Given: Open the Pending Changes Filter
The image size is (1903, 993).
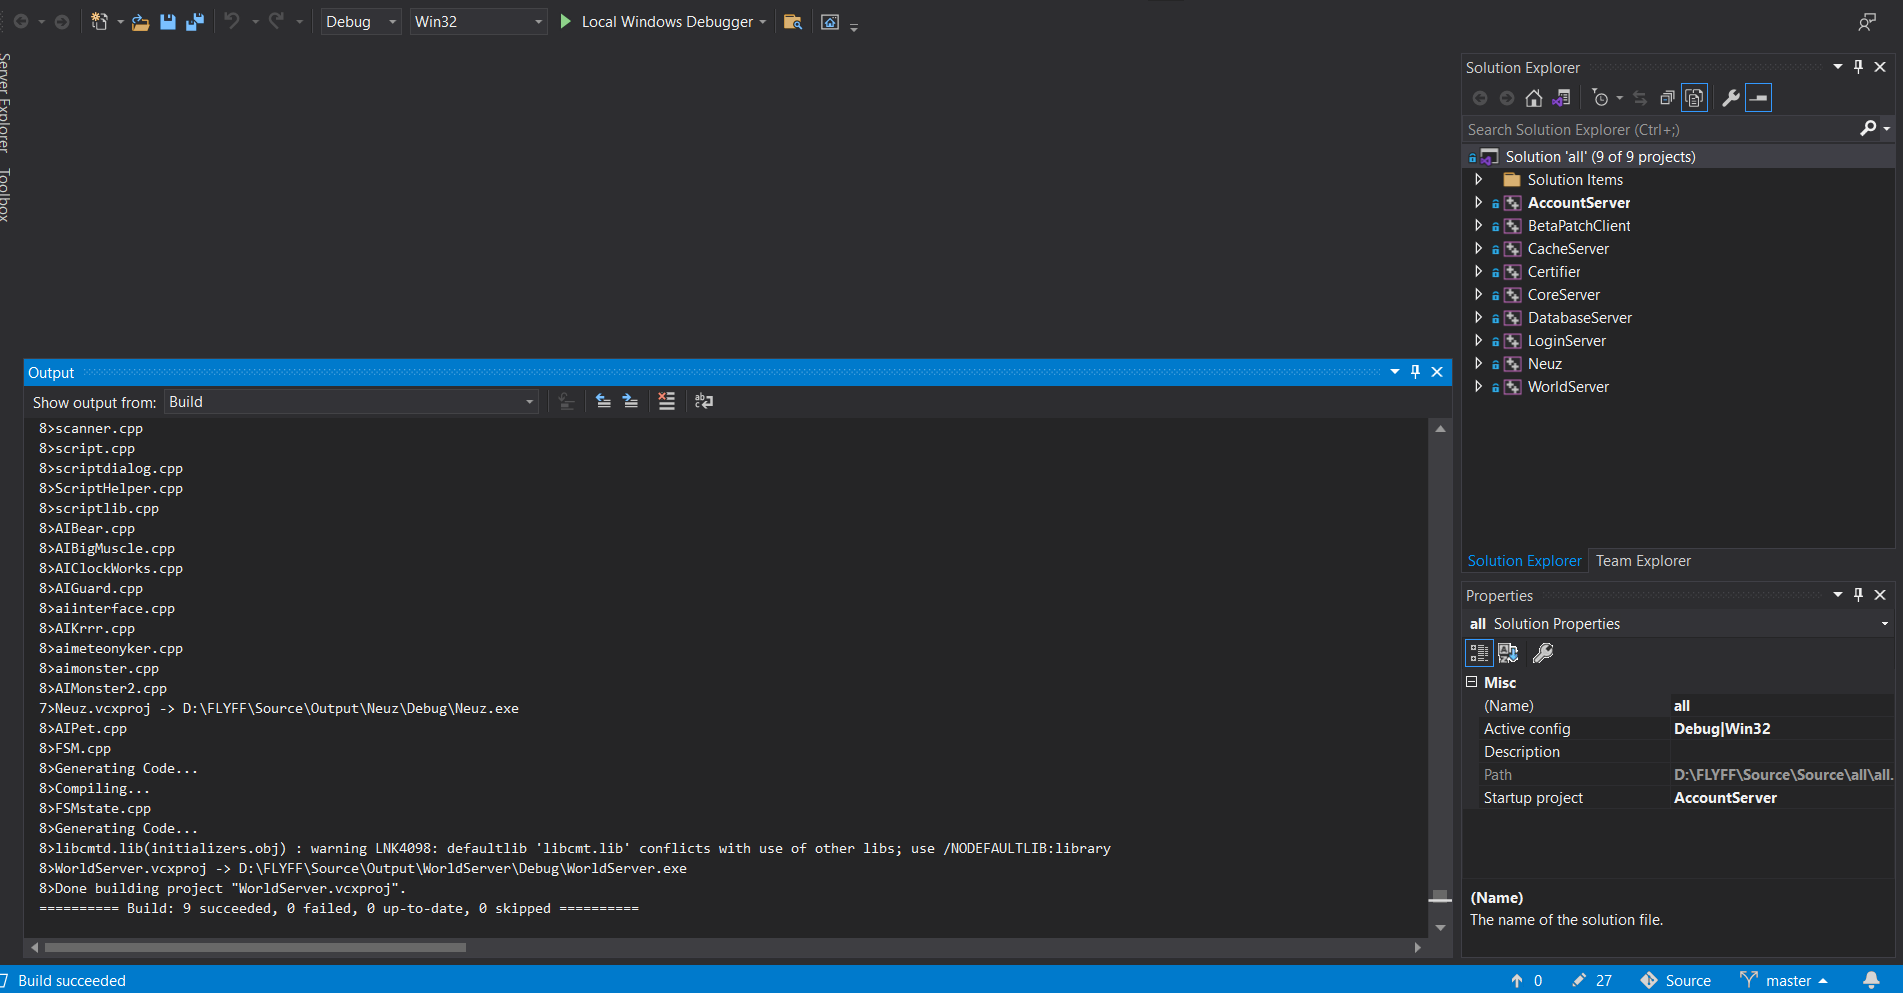Looking at the screenshot, I should pos(1600,98).
